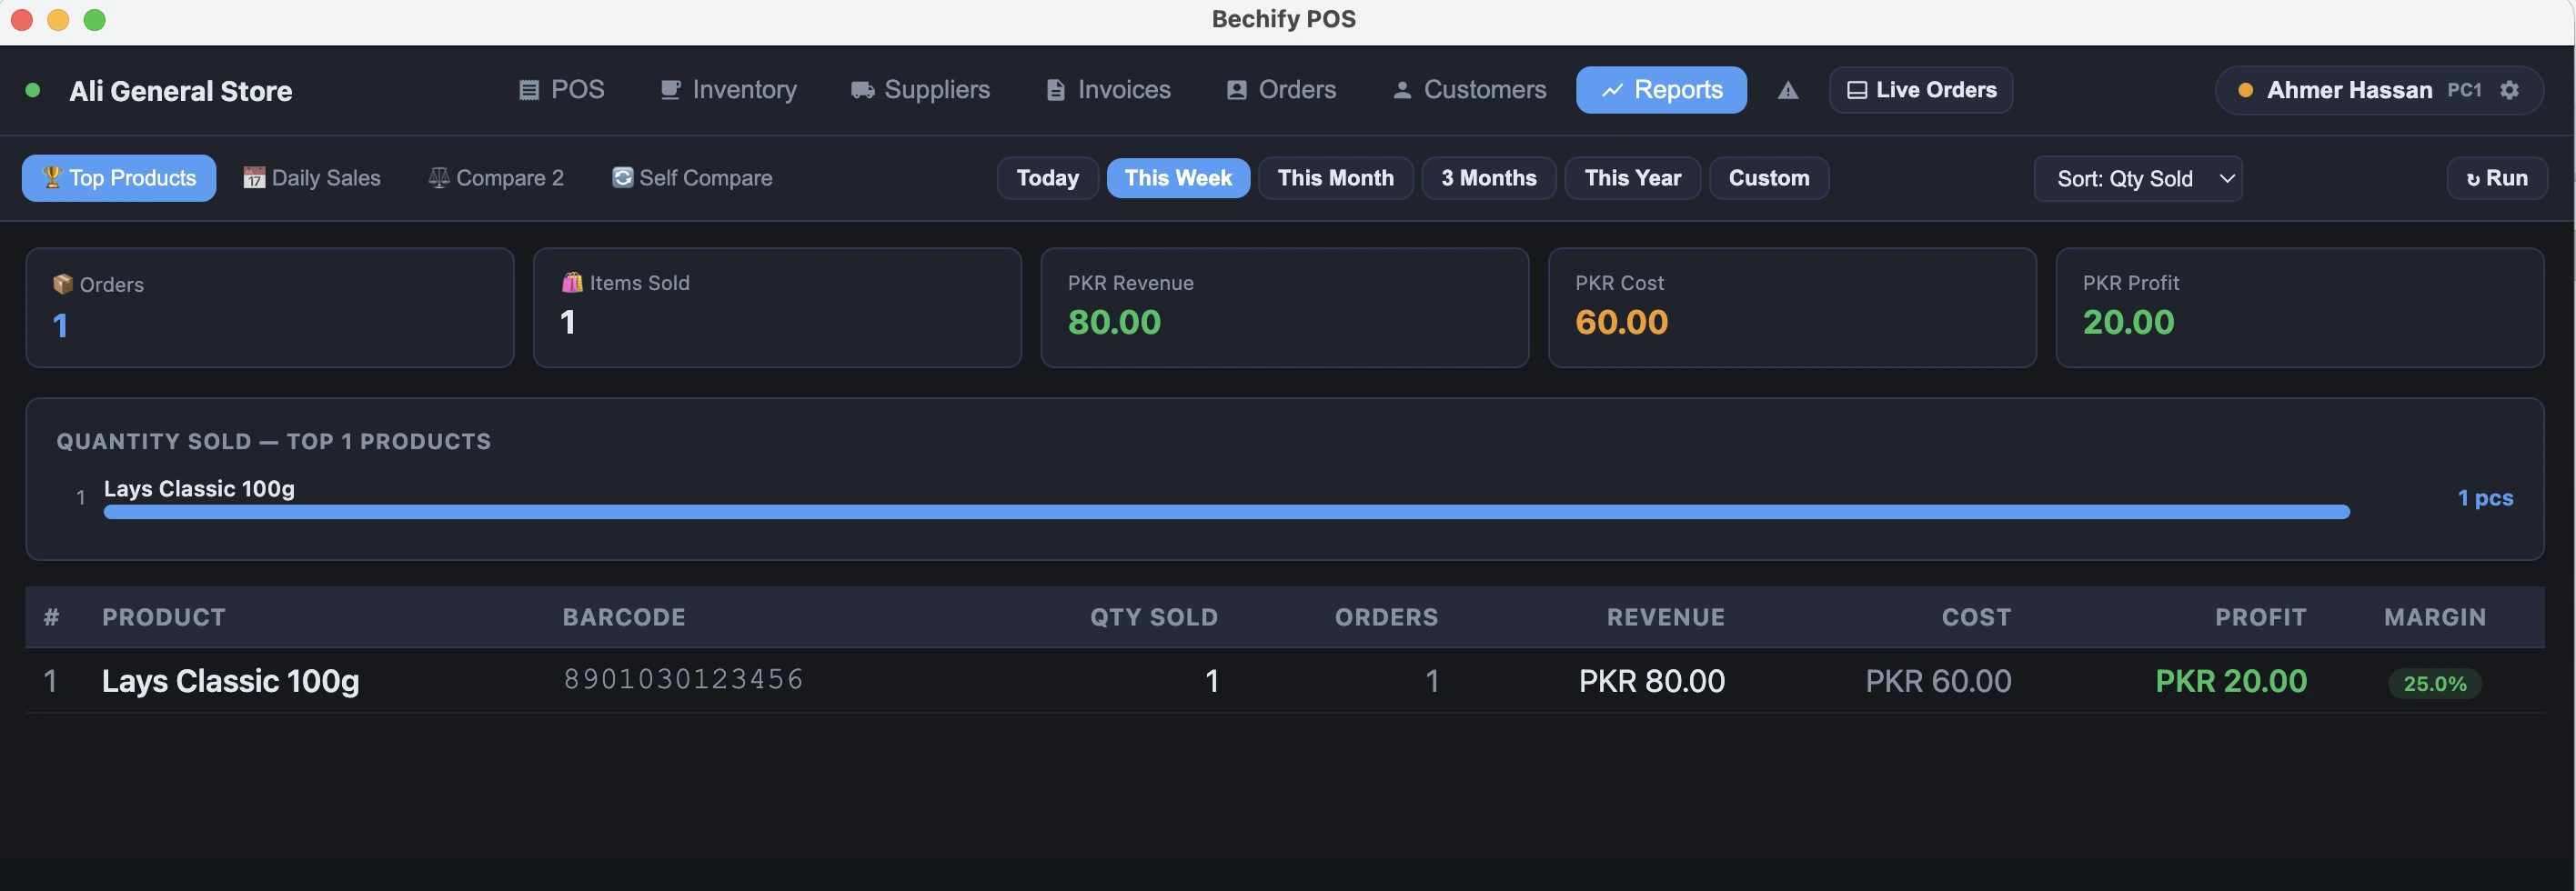Click the Quantity Sold Top 1 Products heading
Screen dimensions: 2576x891
(274, 441)
